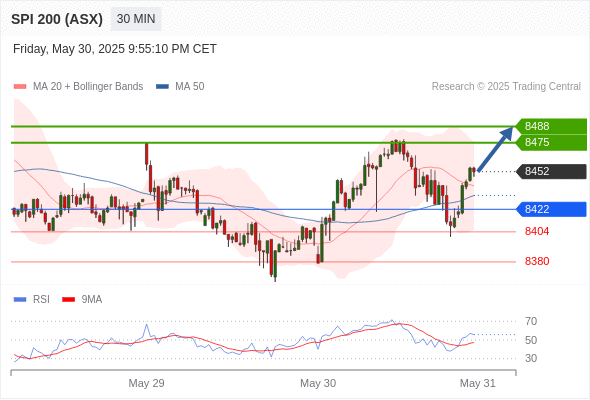Click the May 31 date axis label
The height and width of the screenshot is (400, 590).
point(477,383)
